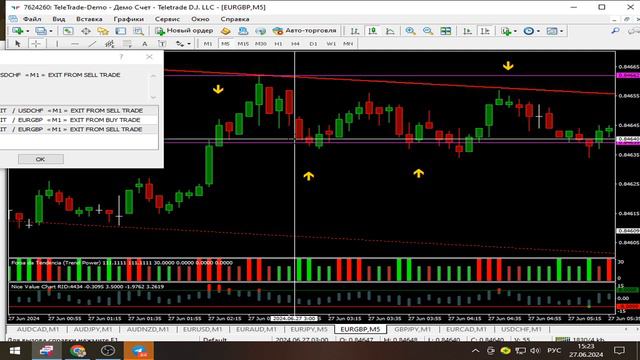The image size is (640, 360).
Task: Open the taskbar volume control
Action: coord(535,351)
